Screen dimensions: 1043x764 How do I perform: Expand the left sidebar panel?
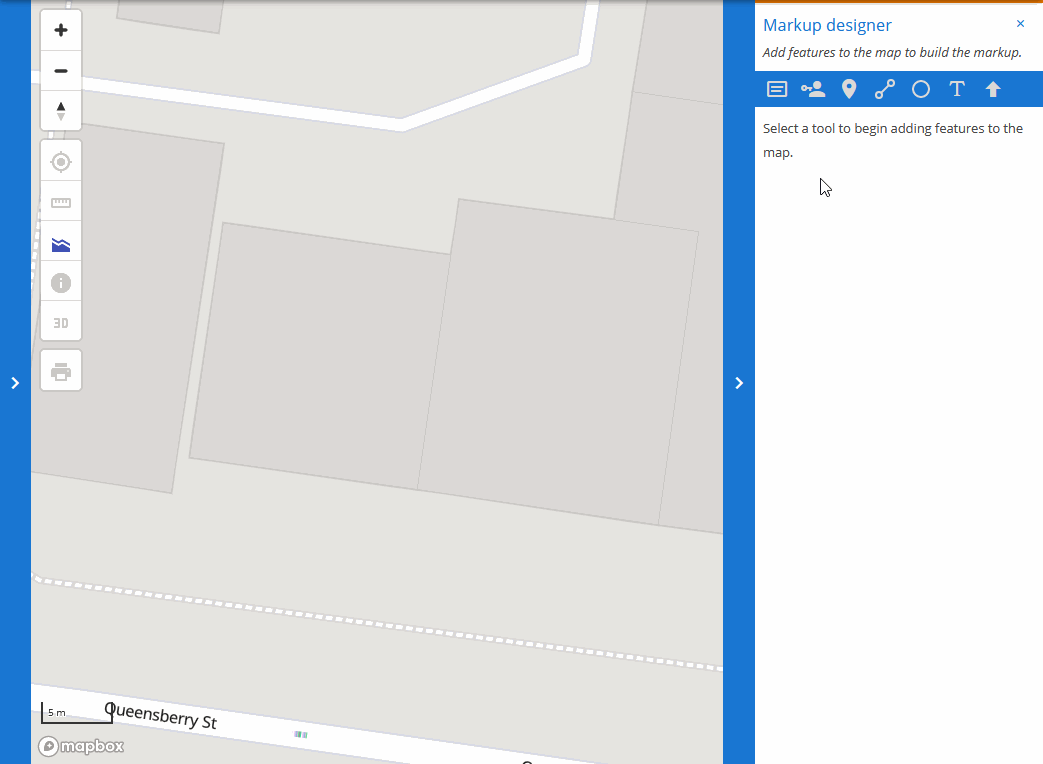click(15, 382)
